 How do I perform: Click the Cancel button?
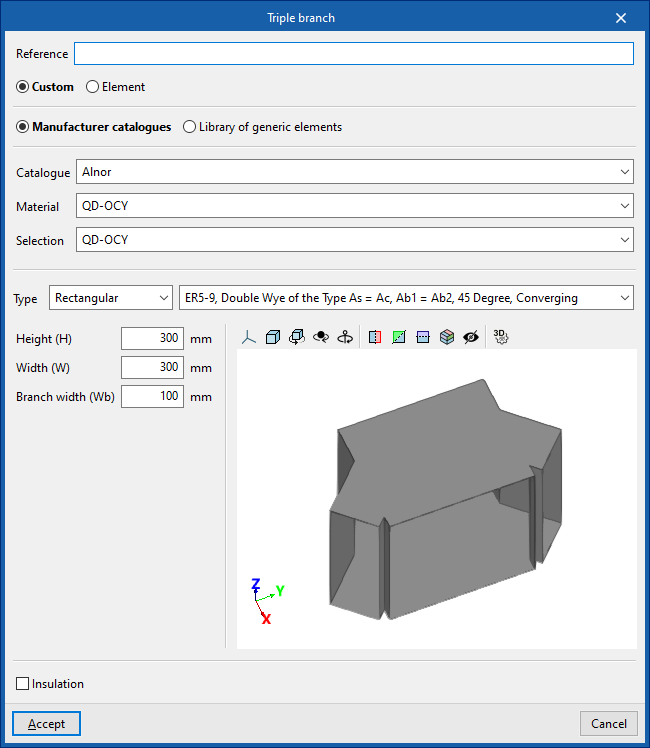coord(609,724)
